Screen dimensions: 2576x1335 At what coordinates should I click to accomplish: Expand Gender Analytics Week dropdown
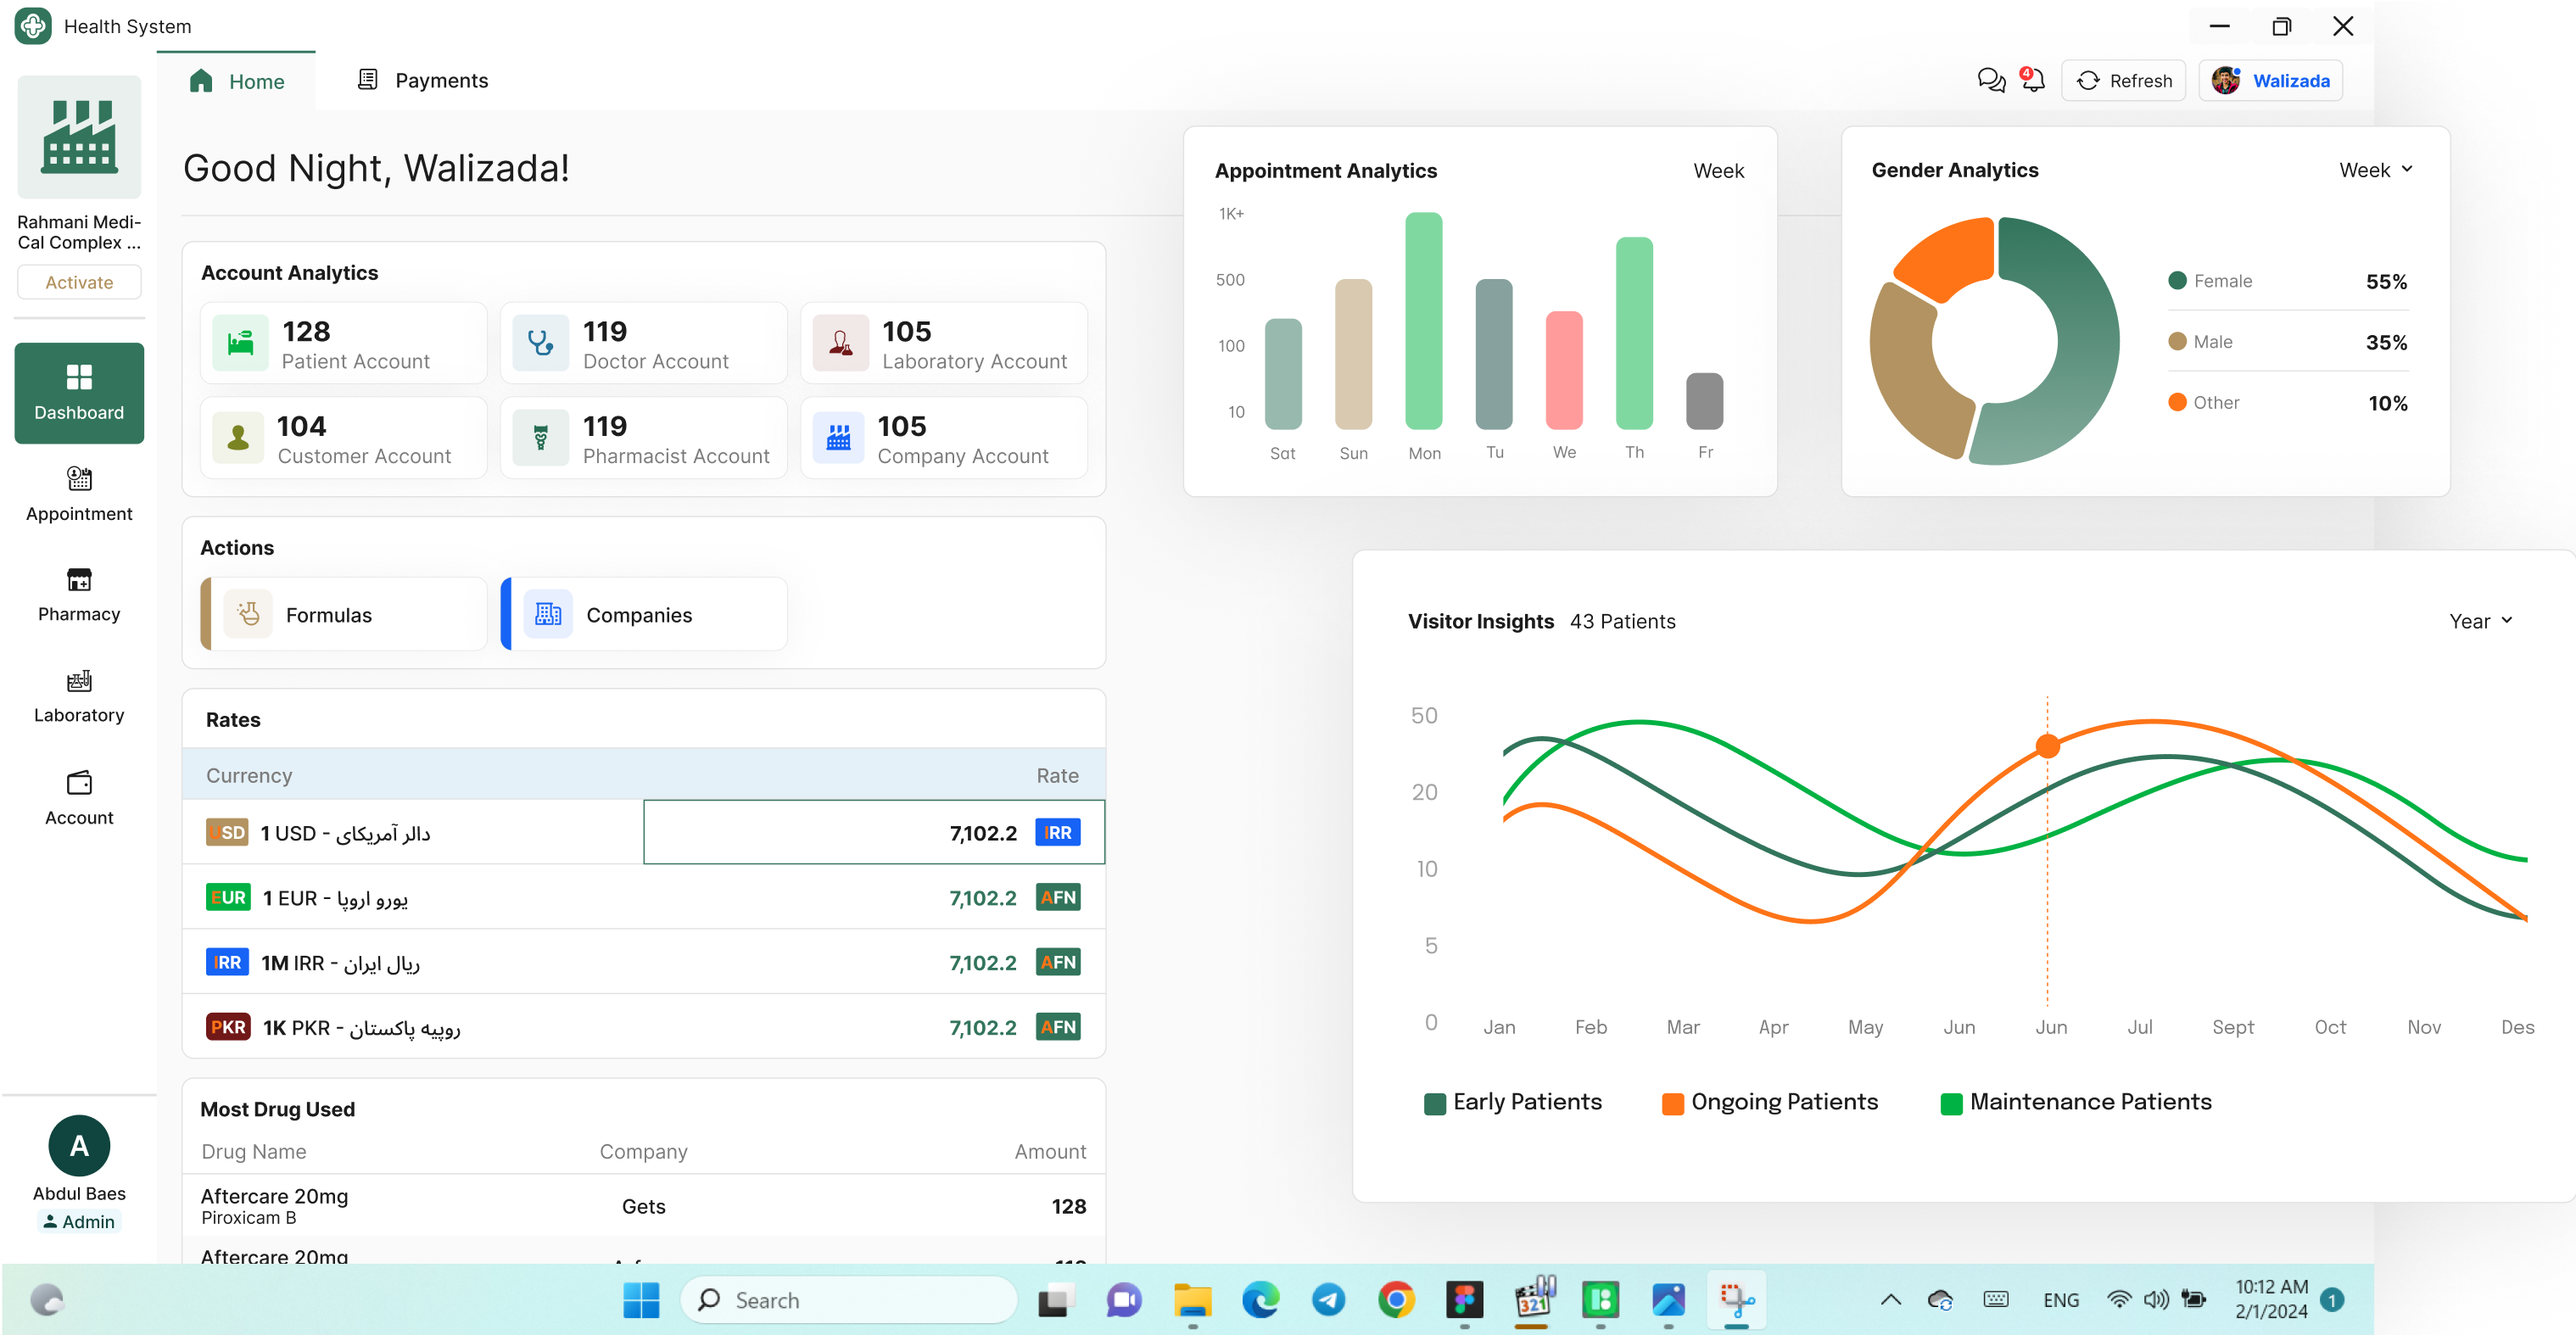click(x=2375, y=170)
